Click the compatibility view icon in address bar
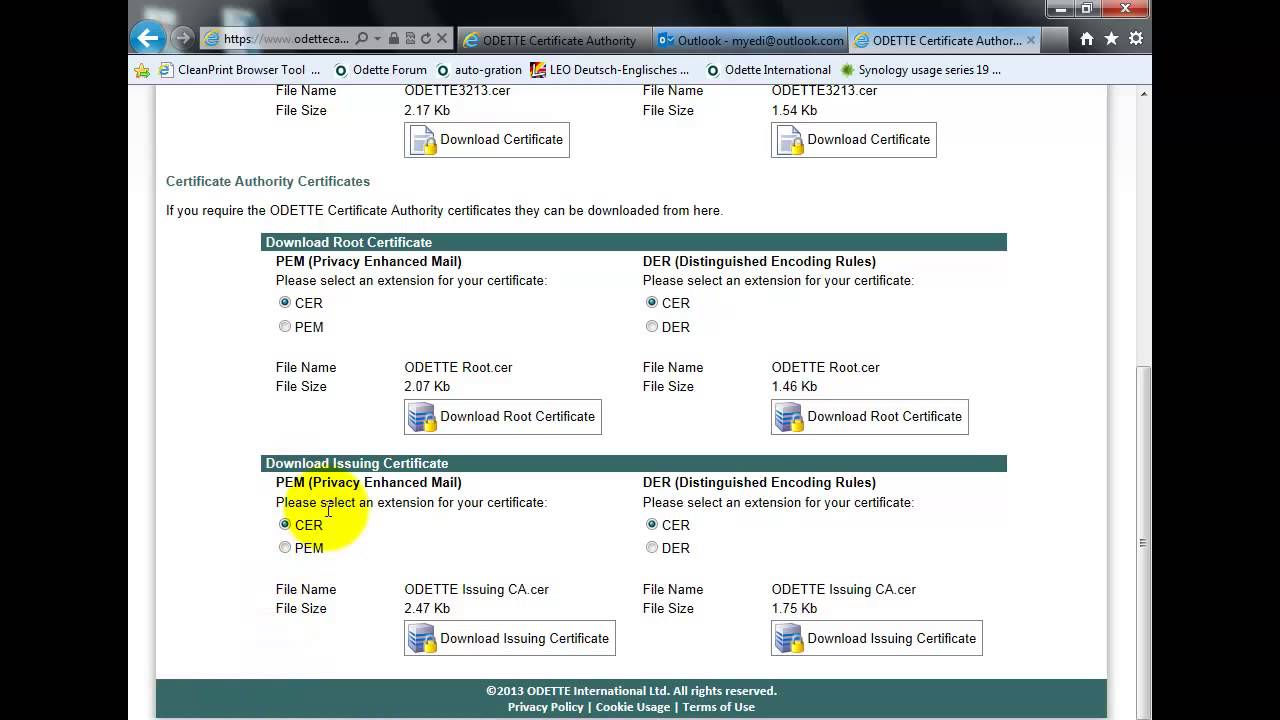The height and width of the screenshot is (720, 1280). click(x=410, y=39)
